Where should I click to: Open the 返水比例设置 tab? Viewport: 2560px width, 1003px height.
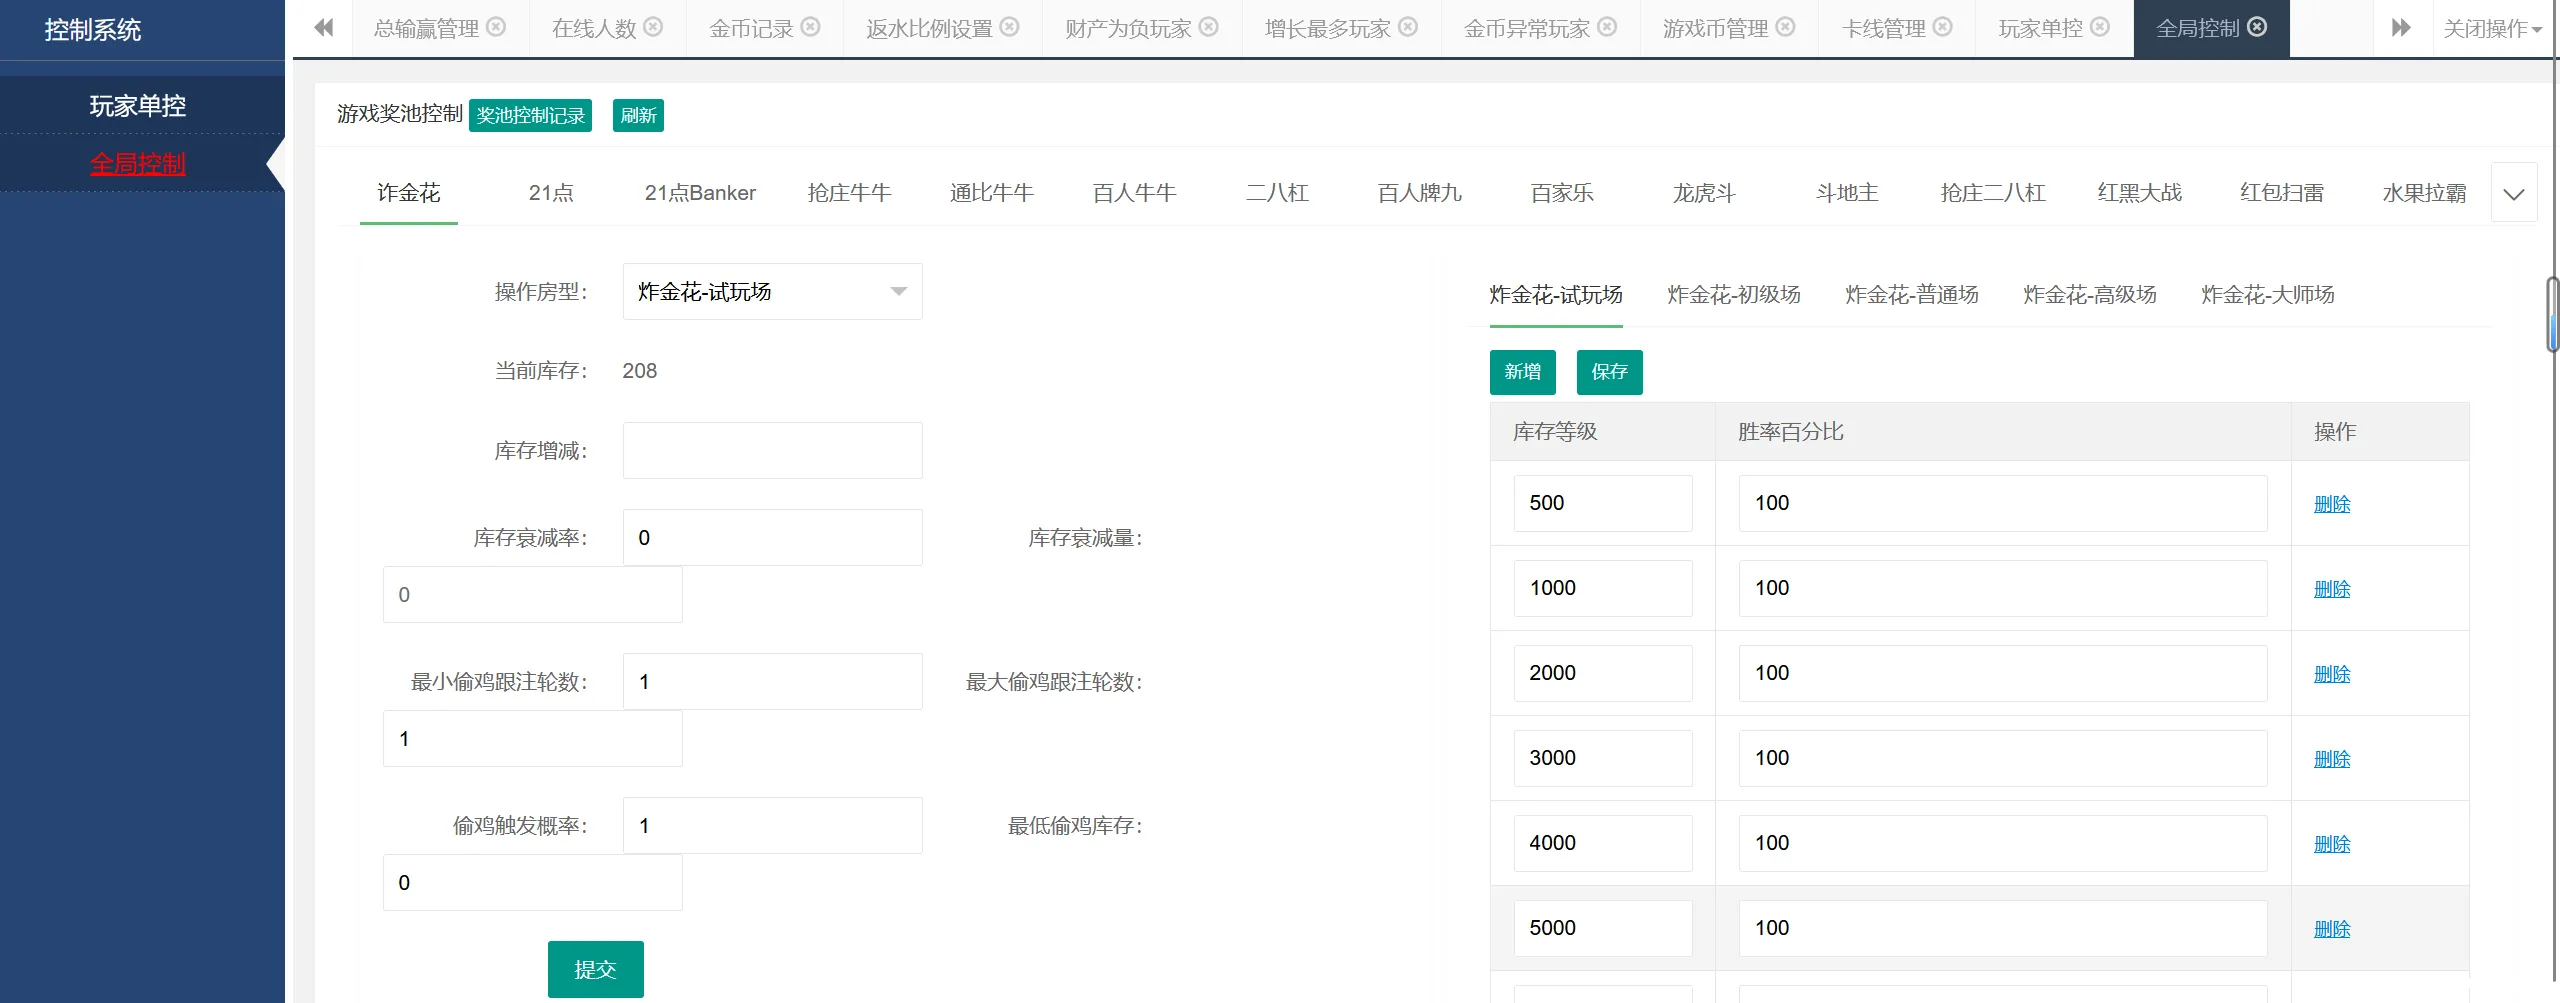pyautogui.click(x=929, y=29)
